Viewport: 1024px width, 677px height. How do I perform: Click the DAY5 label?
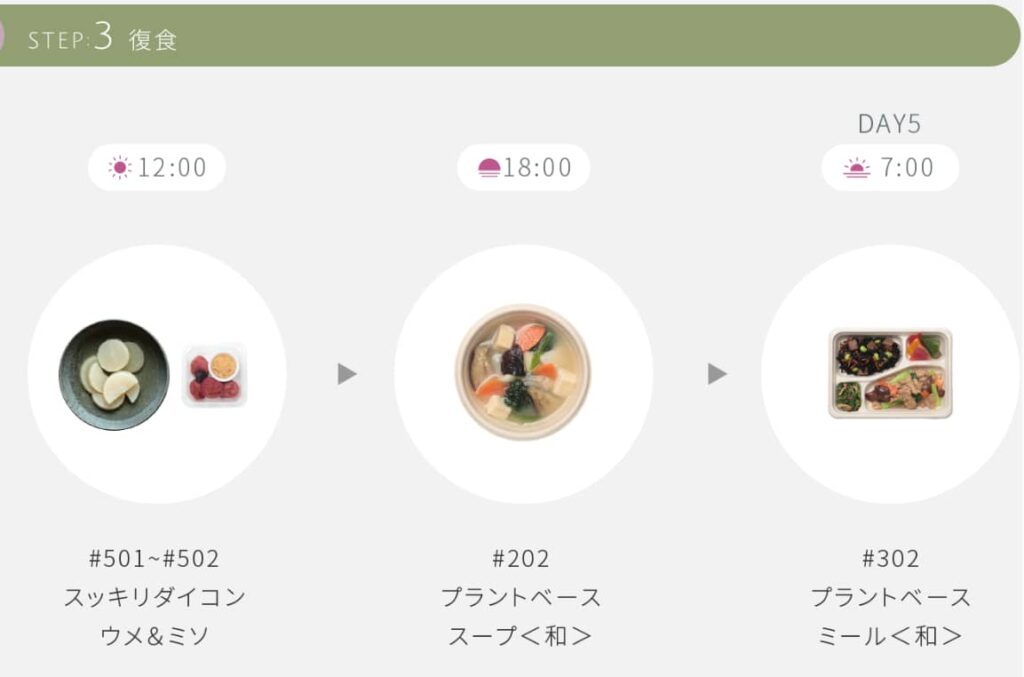889,124
